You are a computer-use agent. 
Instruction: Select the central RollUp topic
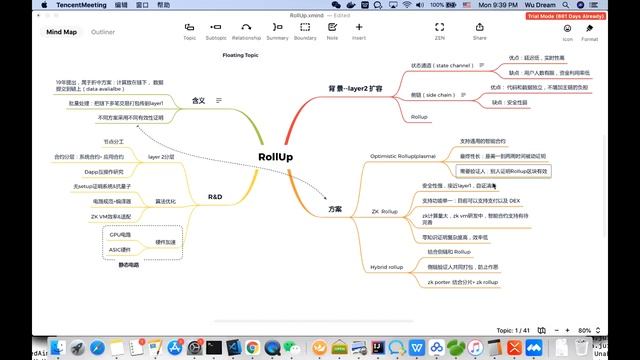(x=276, y=157)
